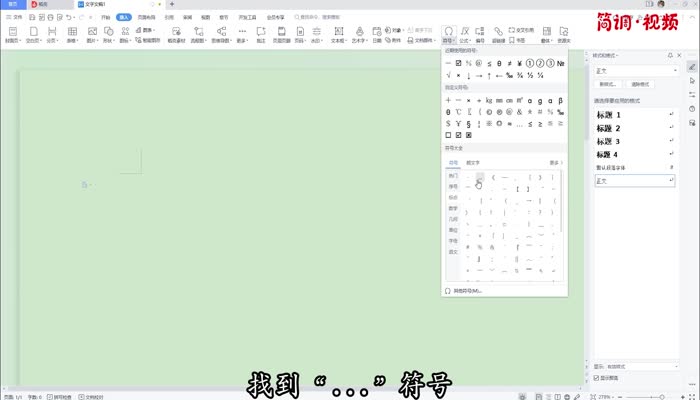
Task: Open the Developer Tools (开发工具) tab
Action: (x=247, y=17)
